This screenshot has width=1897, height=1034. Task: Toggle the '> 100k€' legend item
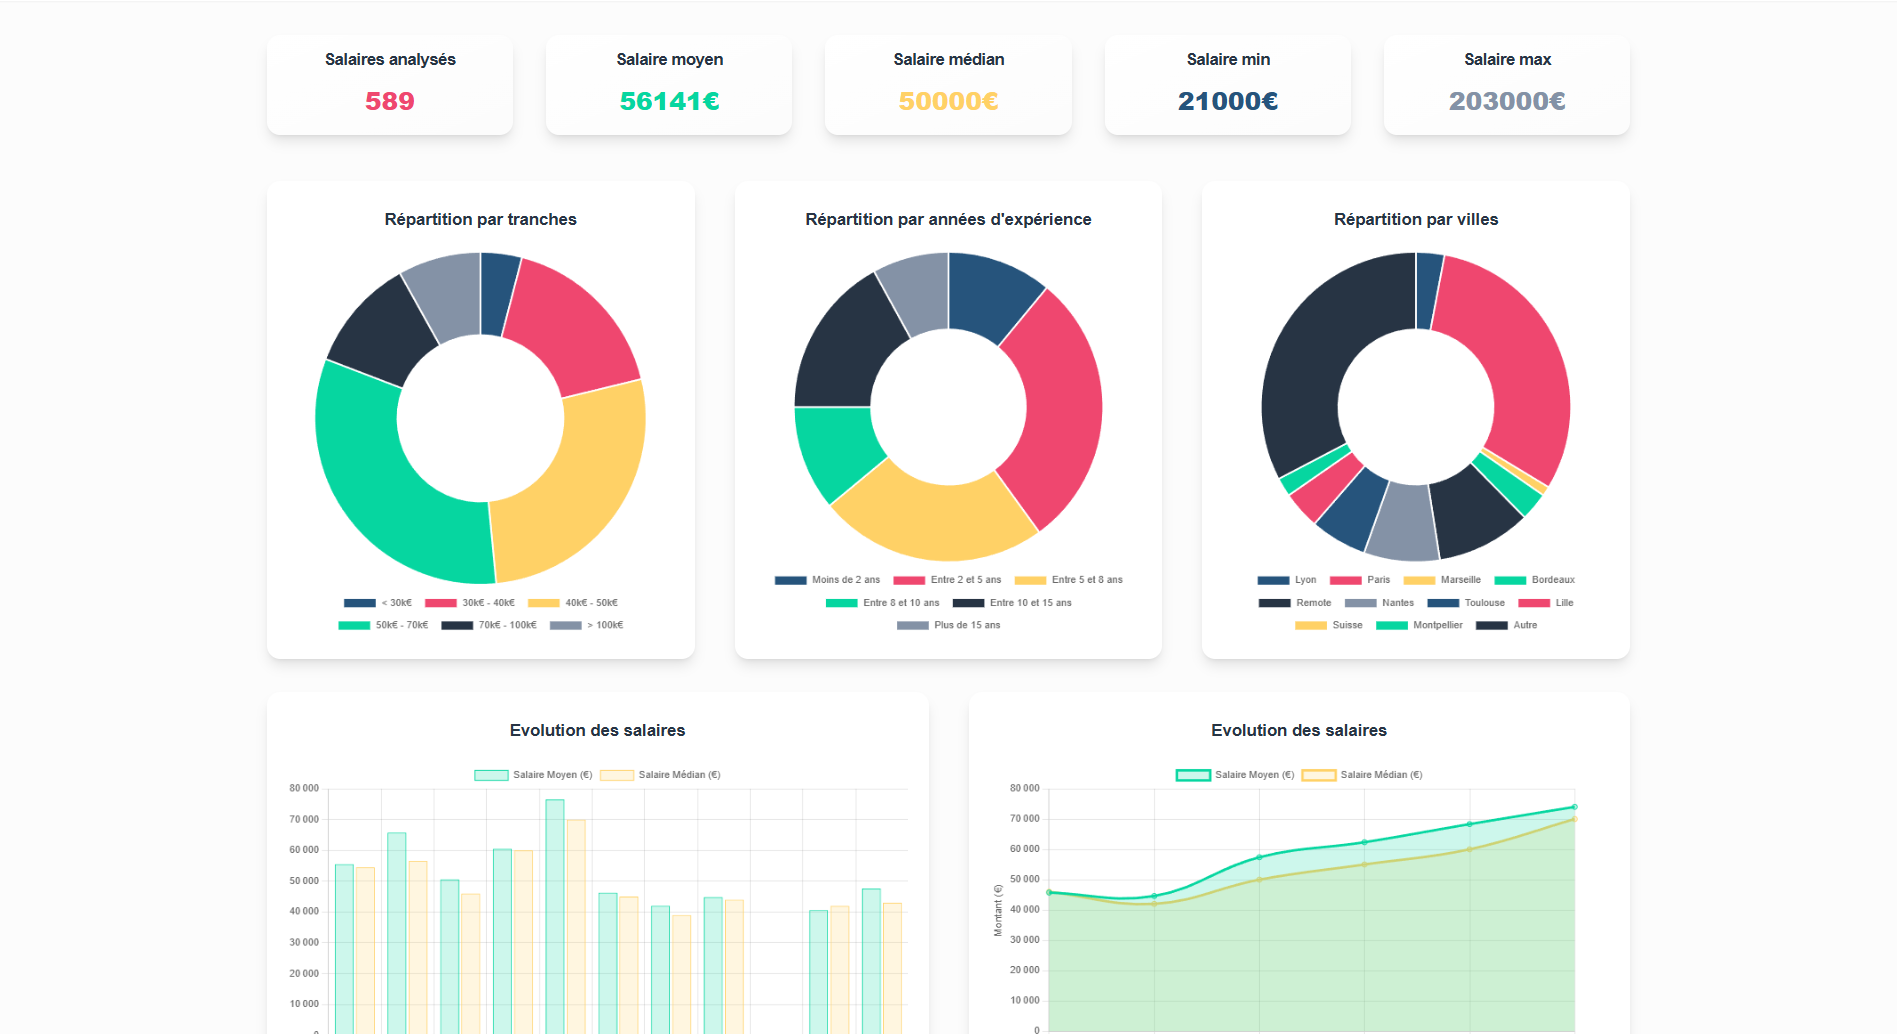(586, 625)
